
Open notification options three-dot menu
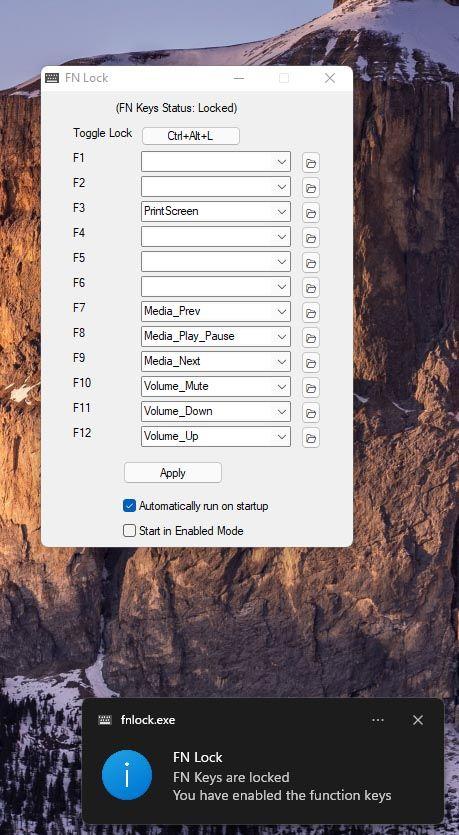coord(378,720)
